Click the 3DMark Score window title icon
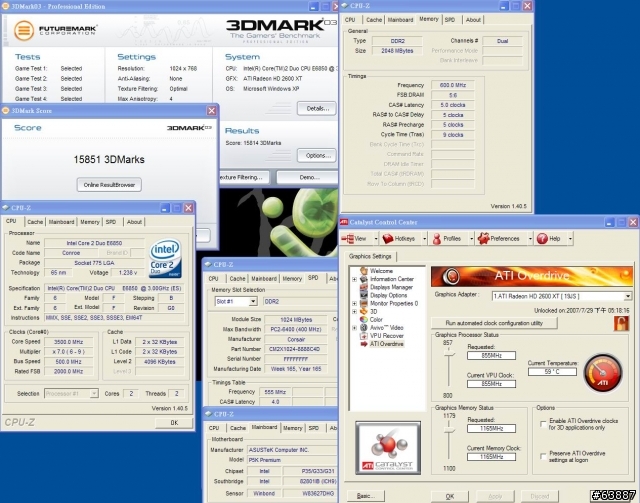 (x=6, y=111)
